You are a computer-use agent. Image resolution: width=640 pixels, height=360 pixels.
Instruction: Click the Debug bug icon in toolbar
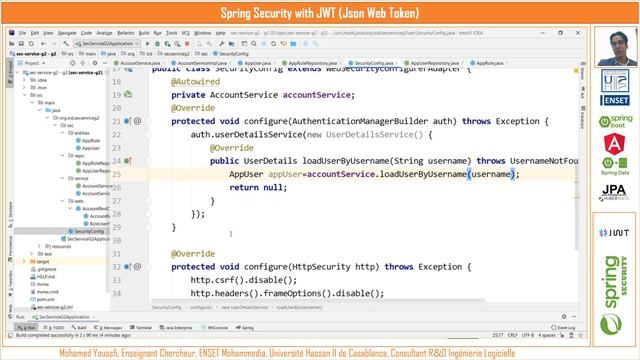click(157, 43)
